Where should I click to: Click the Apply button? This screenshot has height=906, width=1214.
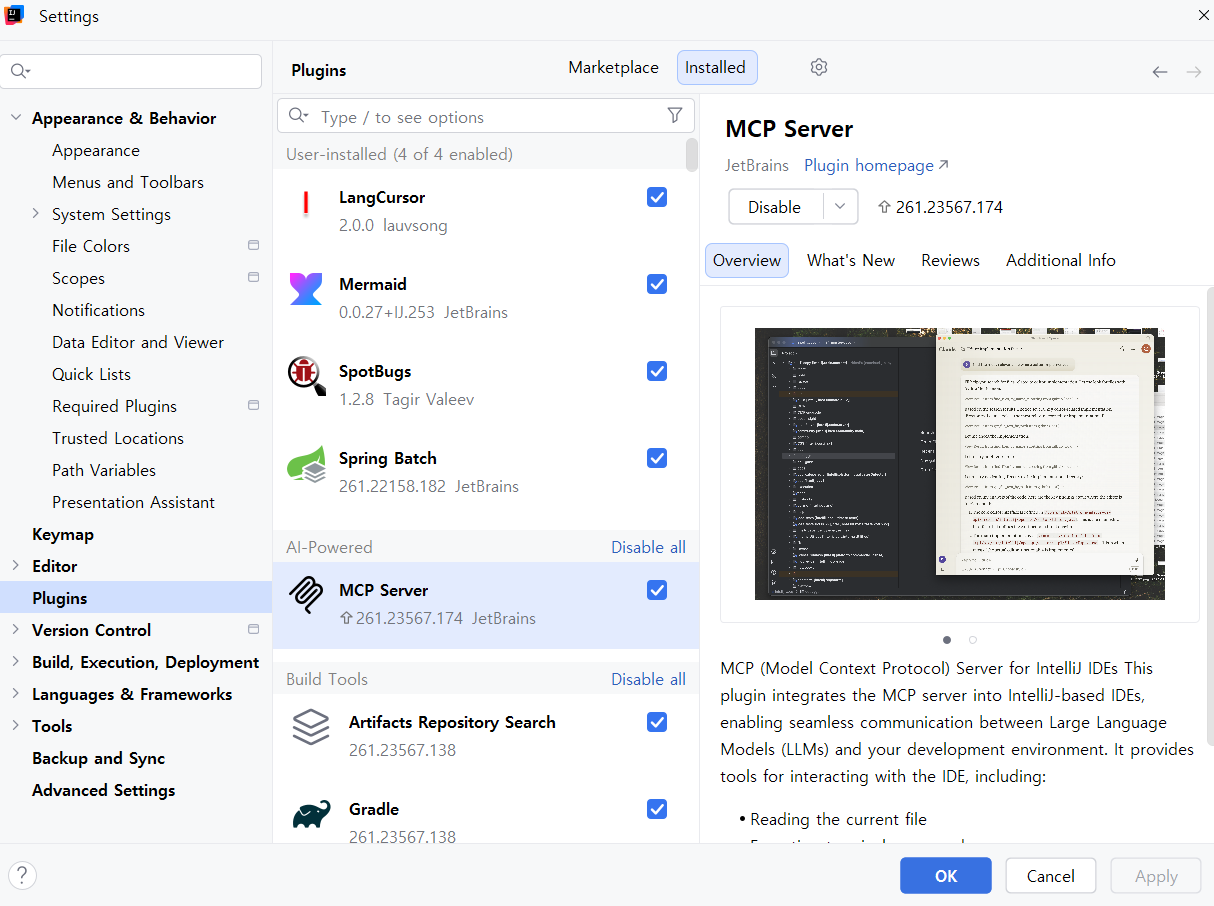(x=1156, y=876)
